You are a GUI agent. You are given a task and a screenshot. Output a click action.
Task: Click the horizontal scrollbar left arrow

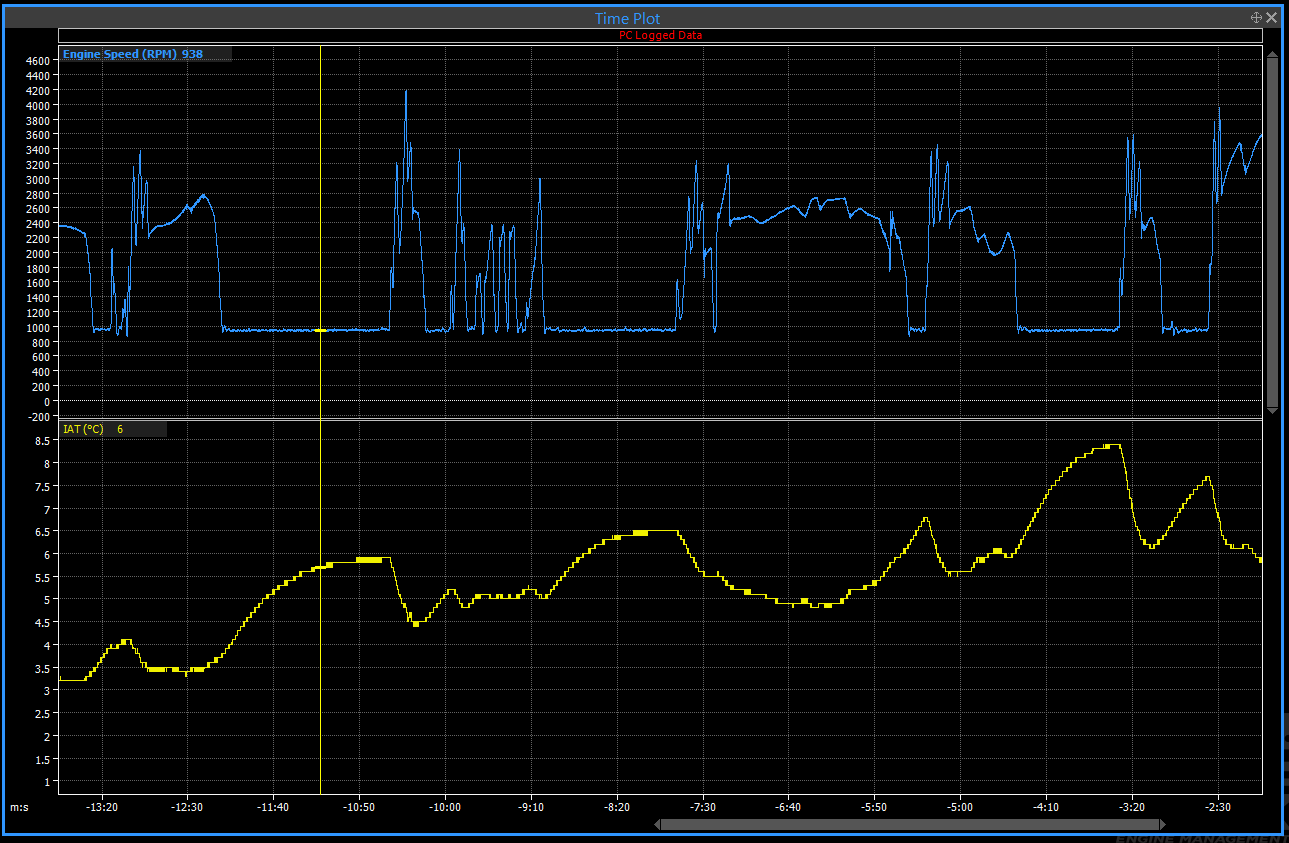(656, 825)
